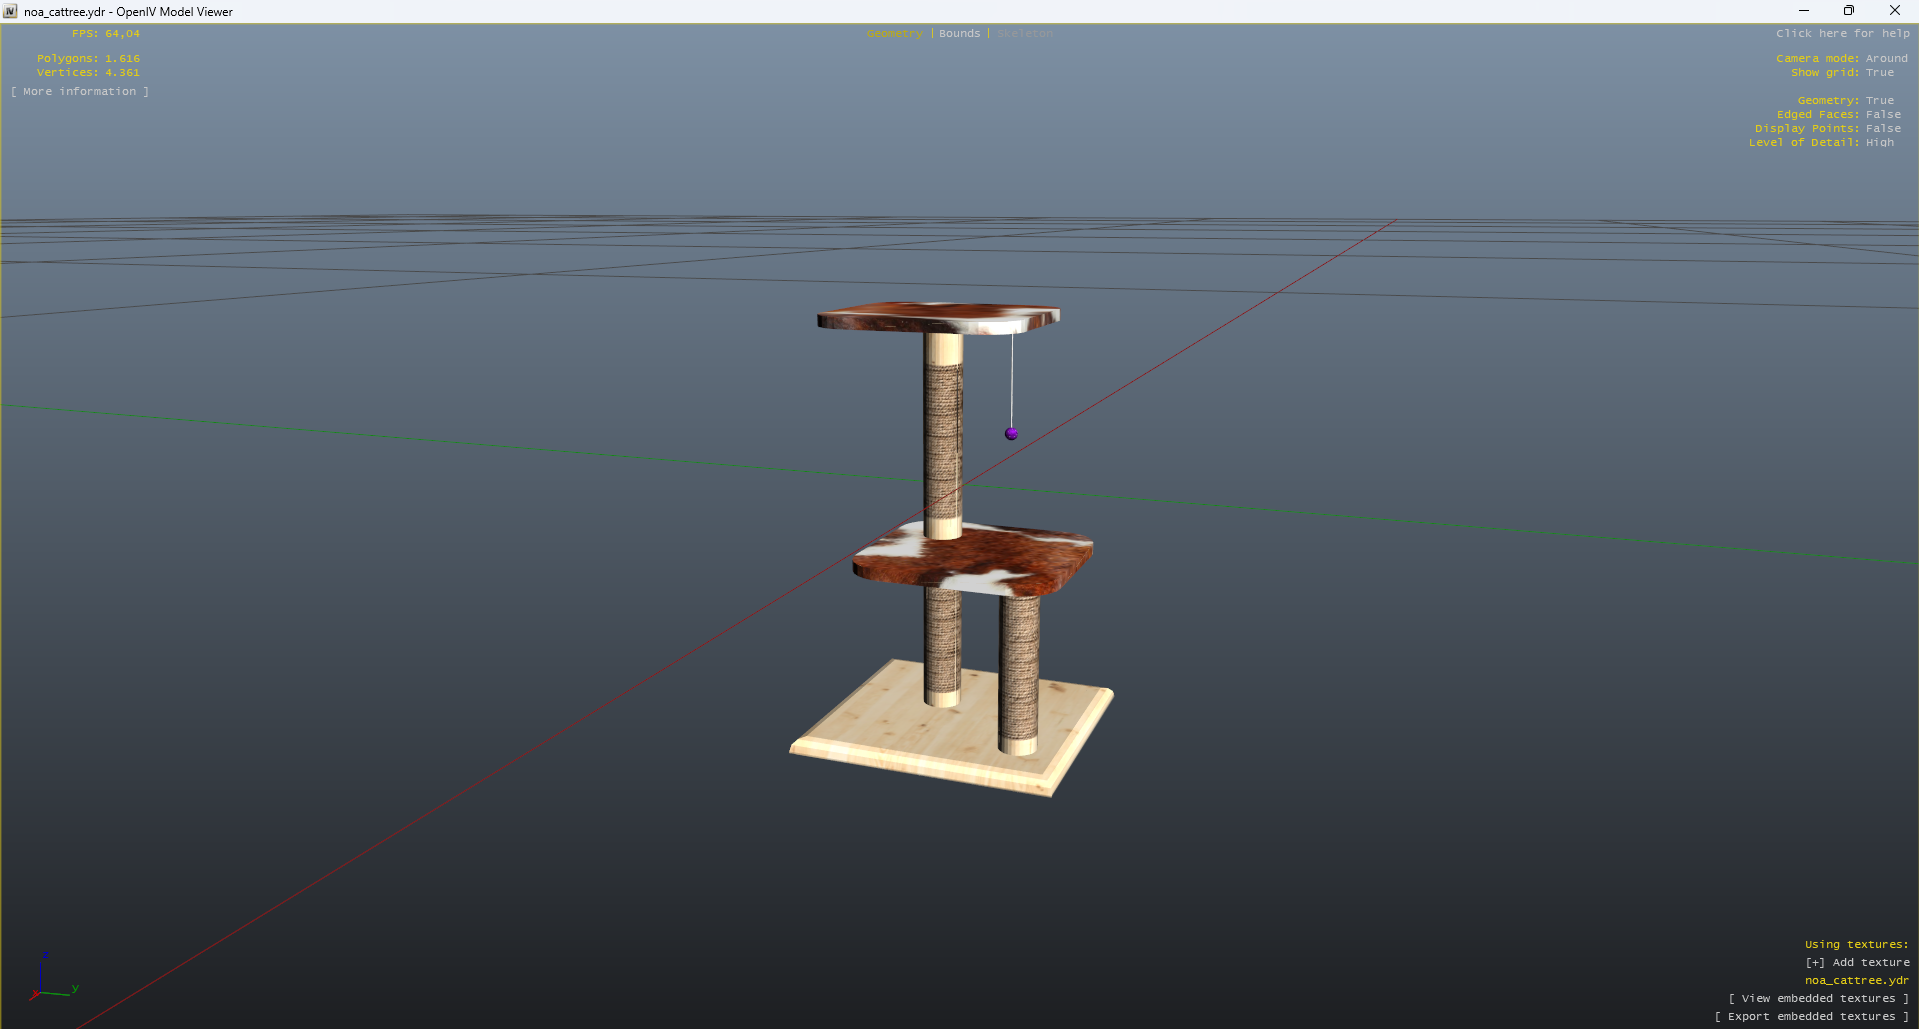Viewport: 1919px width, 1029px height.
Task: Toggle Display Points False value
Action: point(1883,129)
